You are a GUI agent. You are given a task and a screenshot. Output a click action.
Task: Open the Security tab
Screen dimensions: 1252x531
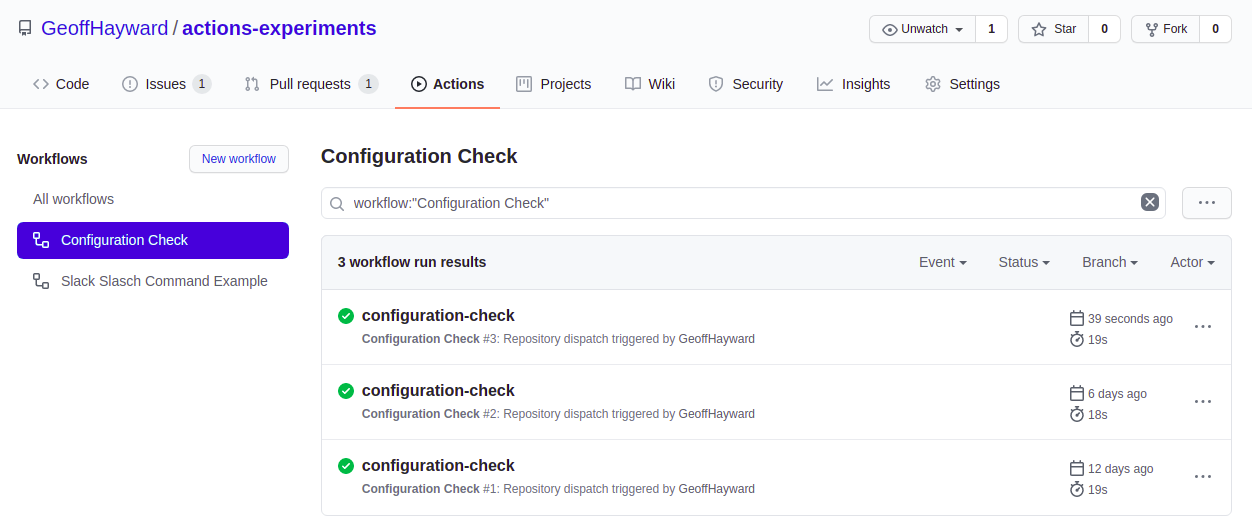pos(745,84)
